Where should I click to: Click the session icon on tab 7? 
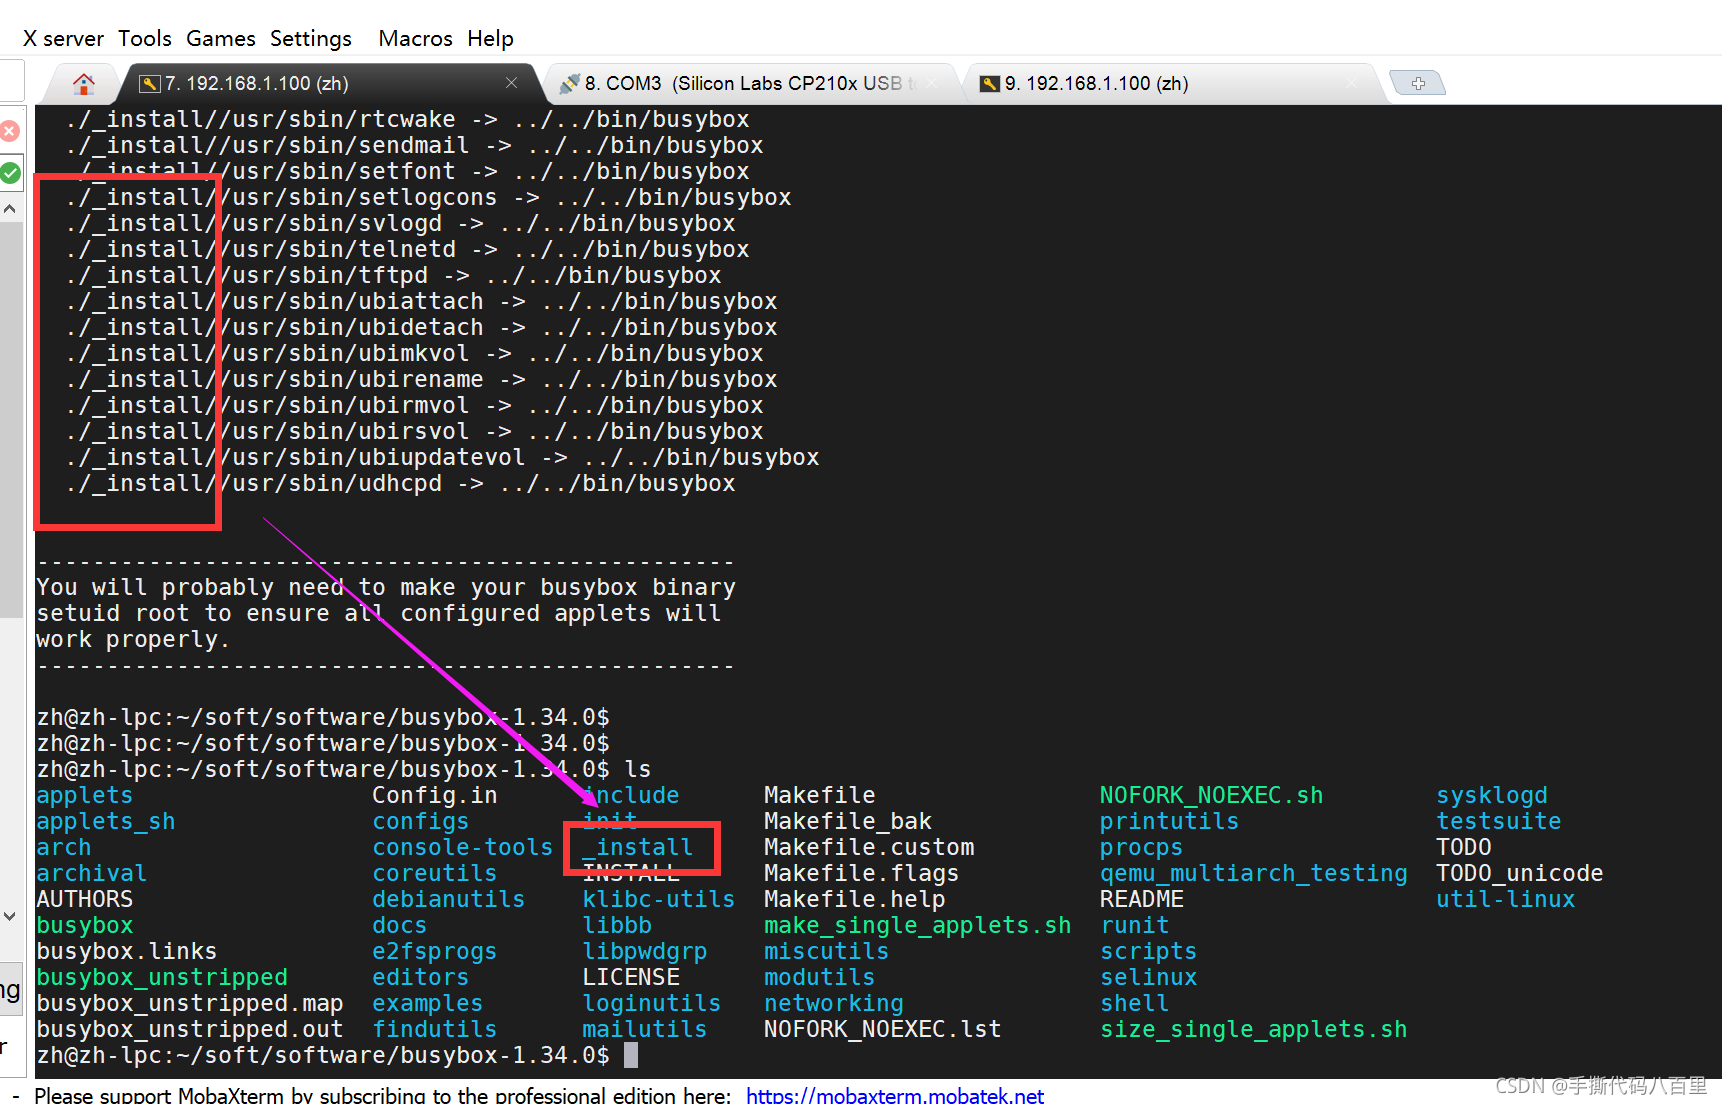click(x=150, y=83)
